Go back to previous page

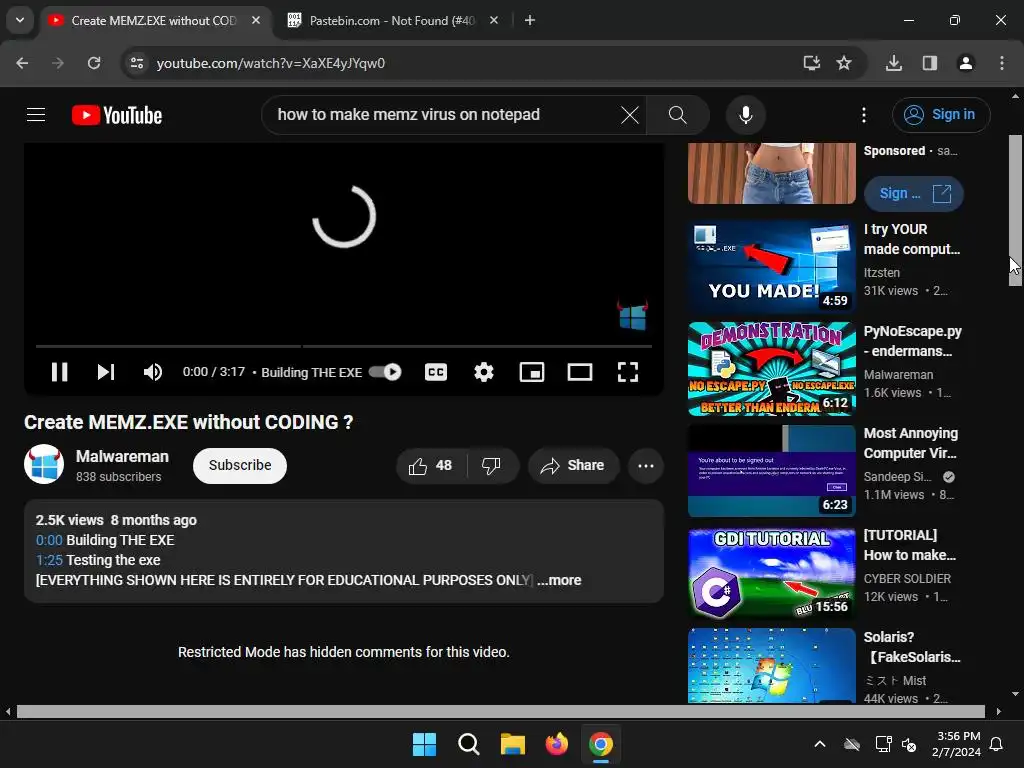pyautogui.click(x=22, y=63)
